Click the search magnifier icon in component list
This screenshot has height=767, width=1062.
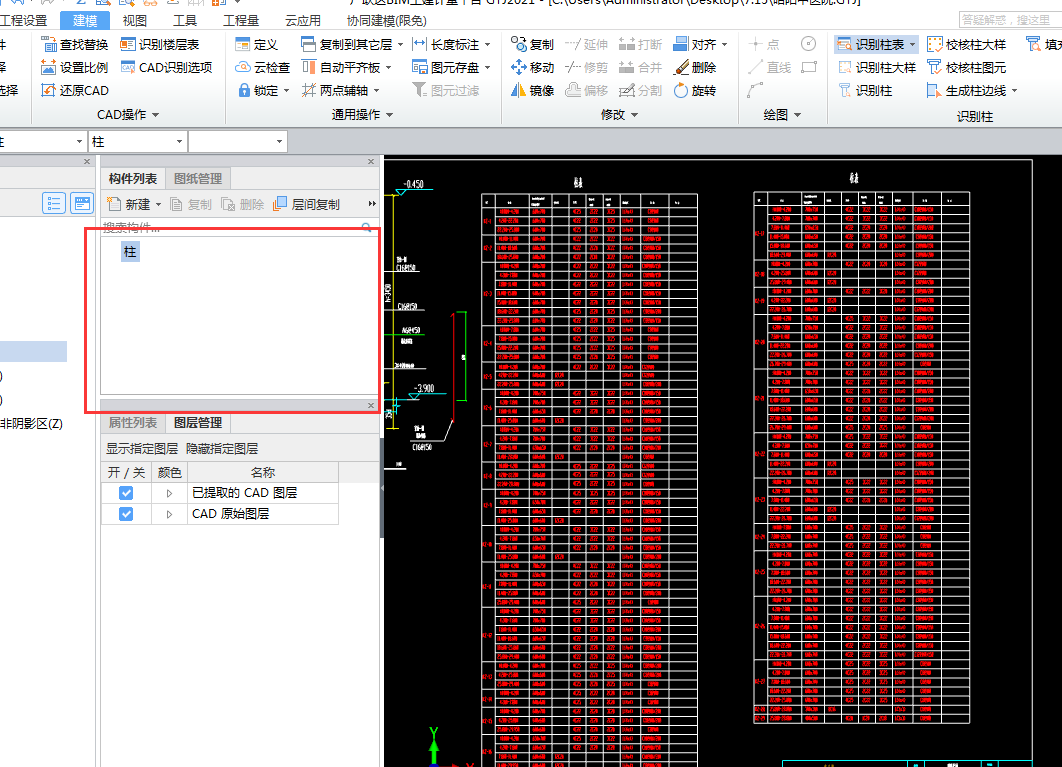click(366, 228)
